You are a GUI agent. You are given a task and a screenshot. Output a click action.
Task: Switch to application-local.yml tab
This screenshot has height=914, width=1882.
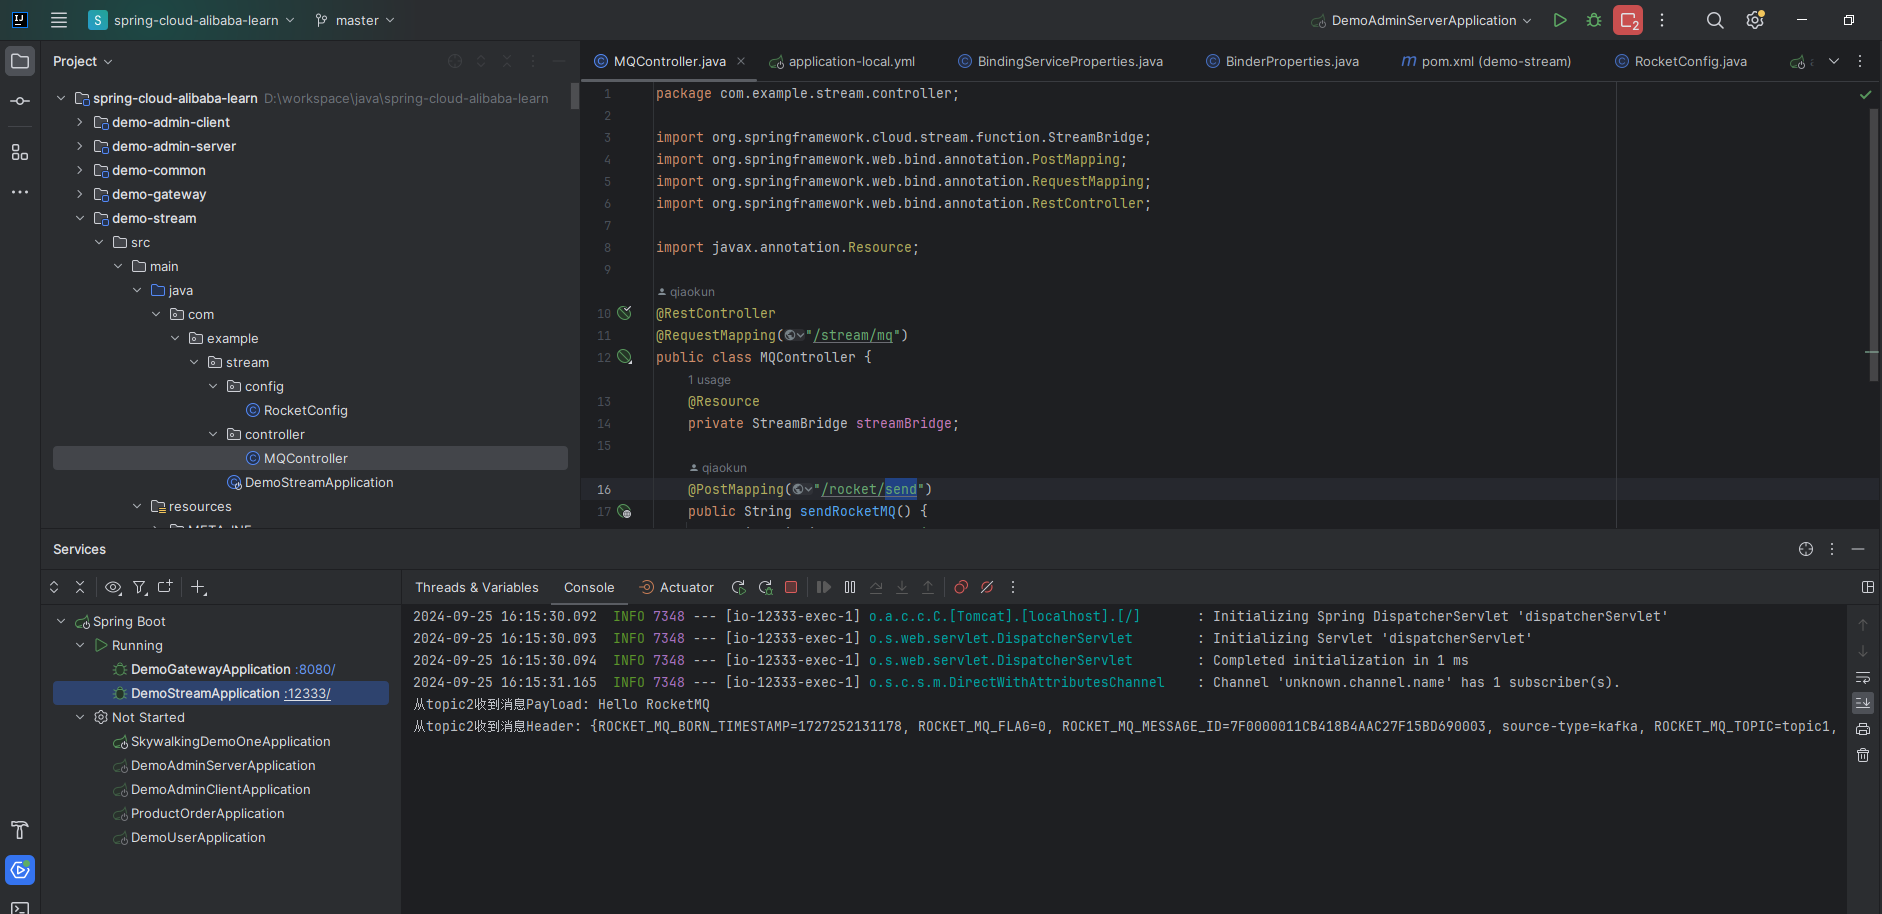tap(842, 61)
